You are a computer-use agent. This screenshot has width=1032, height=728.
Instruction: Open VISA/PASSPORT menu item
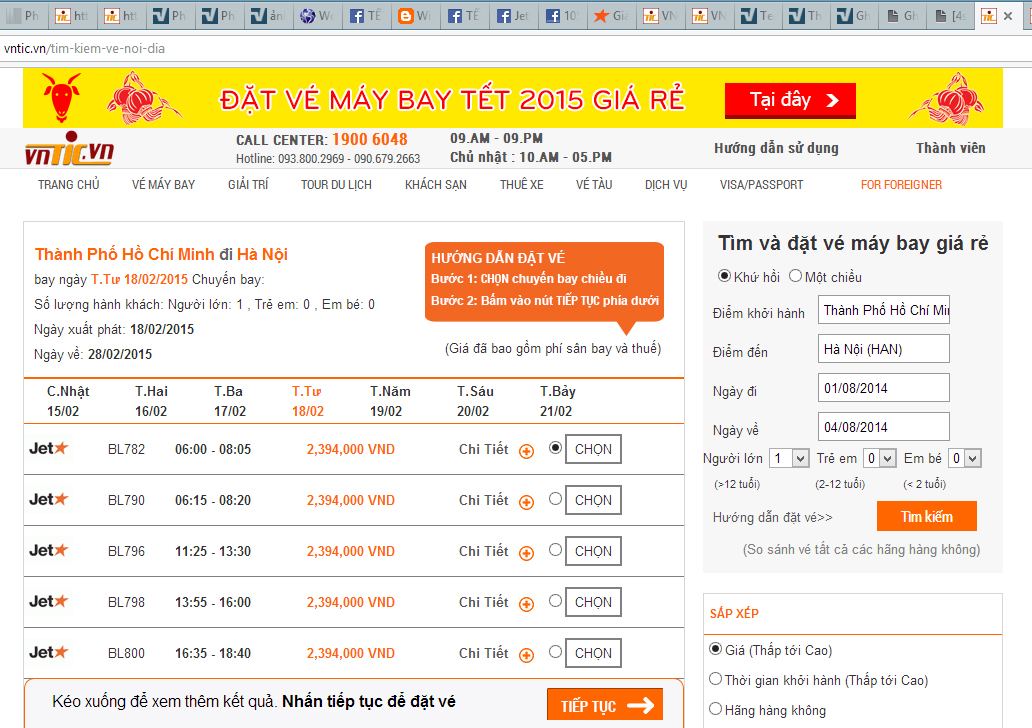coord(761,185)
